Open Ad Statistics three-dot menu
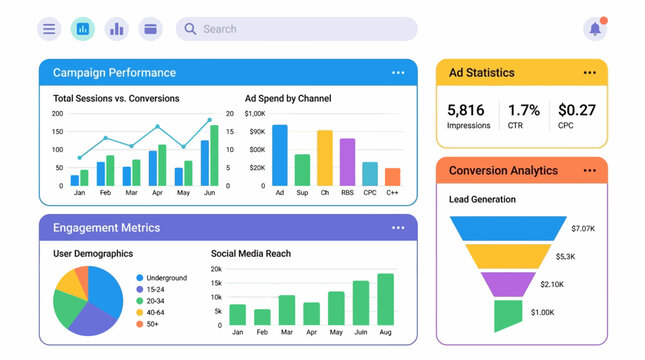The image size is (645, 360). point(589,73)
